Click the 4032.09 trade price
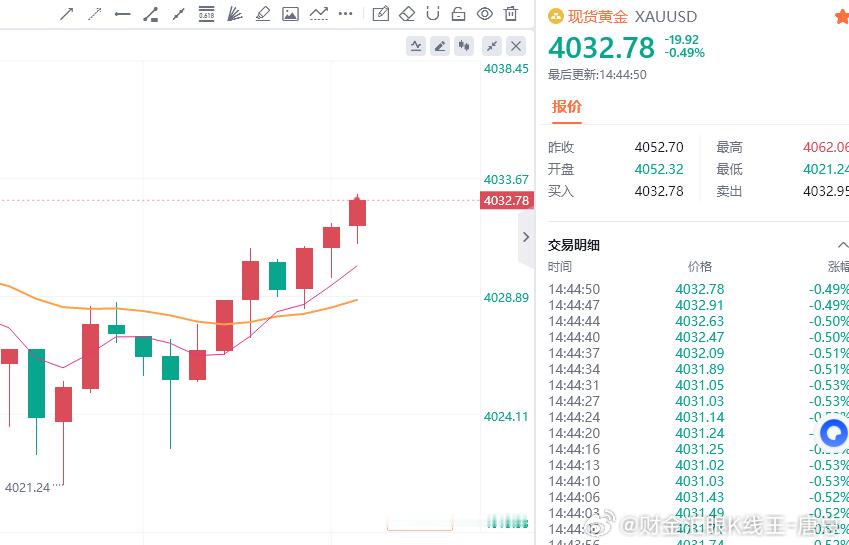Screen dimensions: 849x545 [700, 353]
